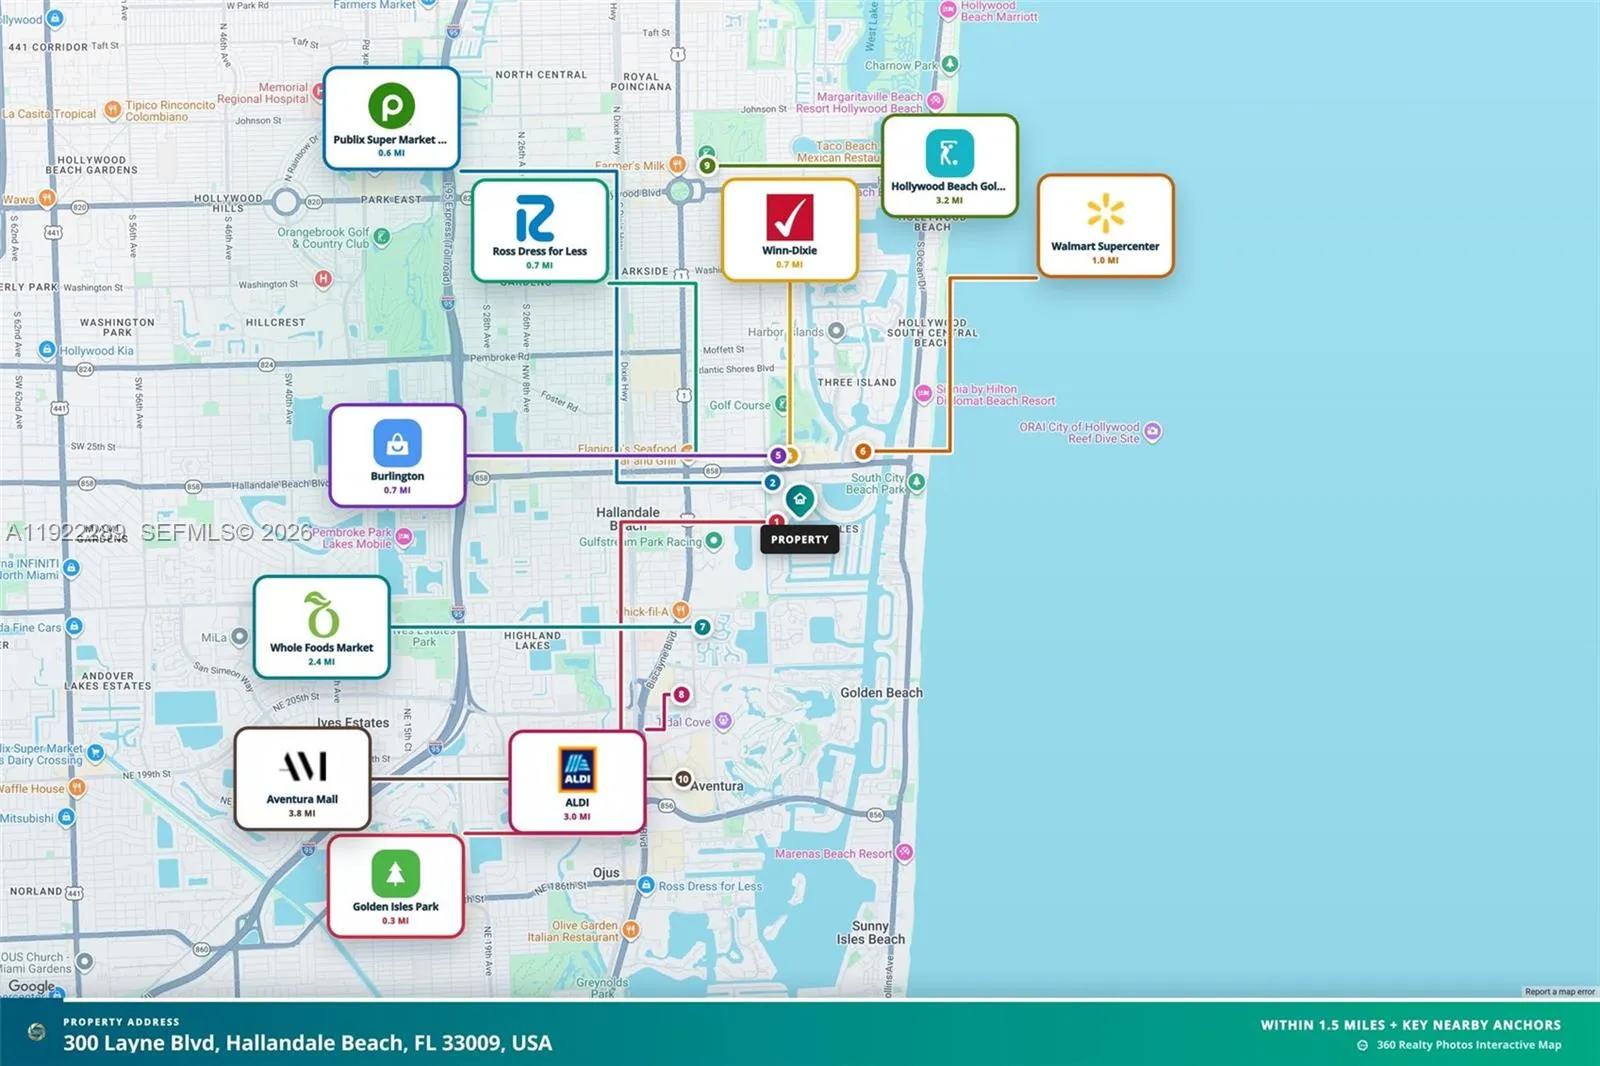
Task: Click the Tipico Rinconcito Colombiano restaurant pin
Action: pos(113,109)
